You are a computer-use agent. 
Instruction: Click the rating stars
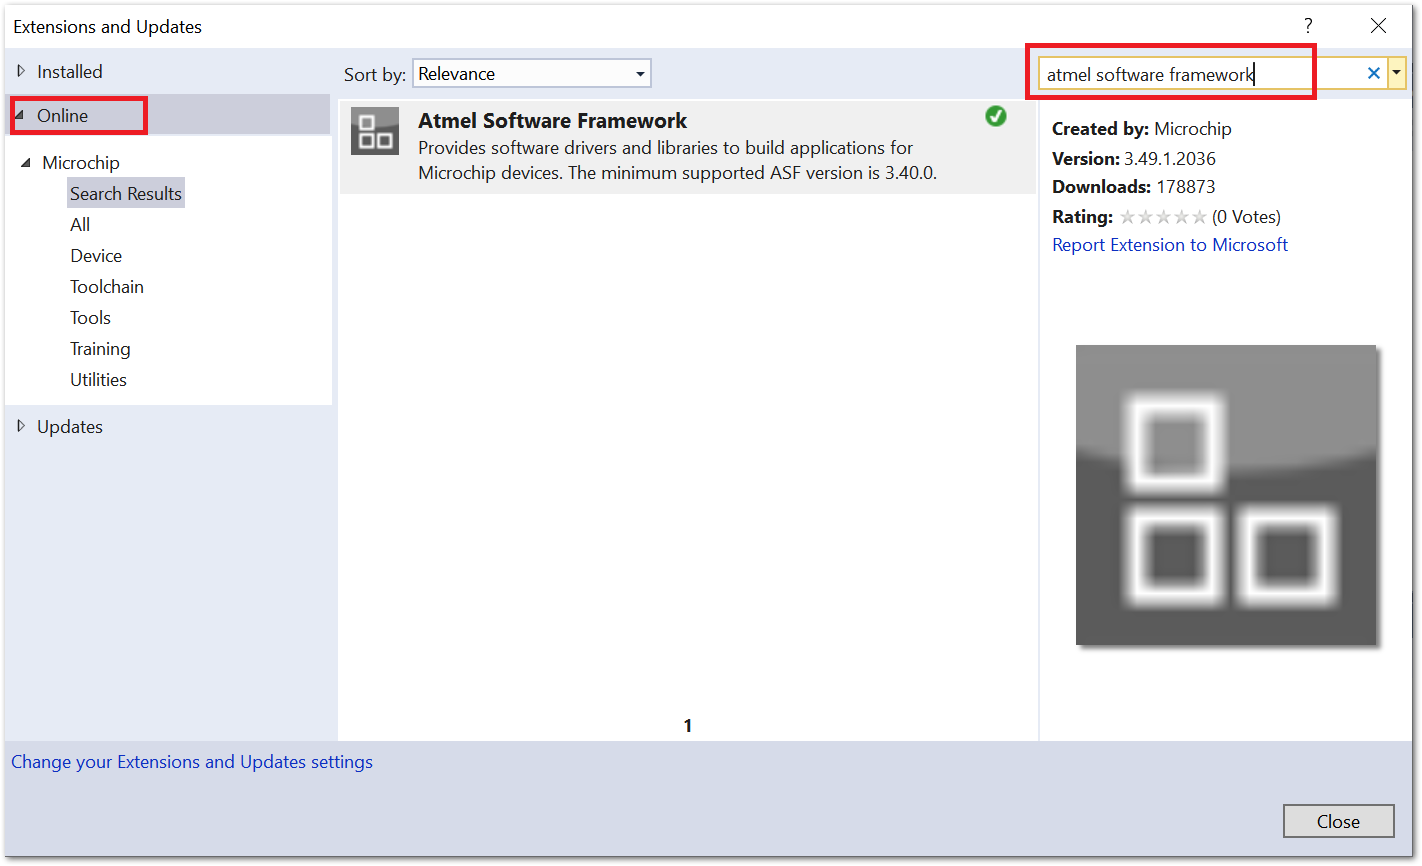[1163, 217]
